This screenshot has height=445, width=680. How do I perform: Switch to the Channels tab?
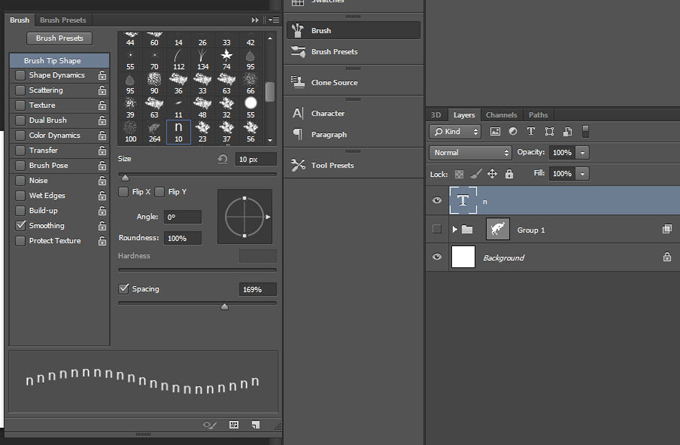point(501,115)
